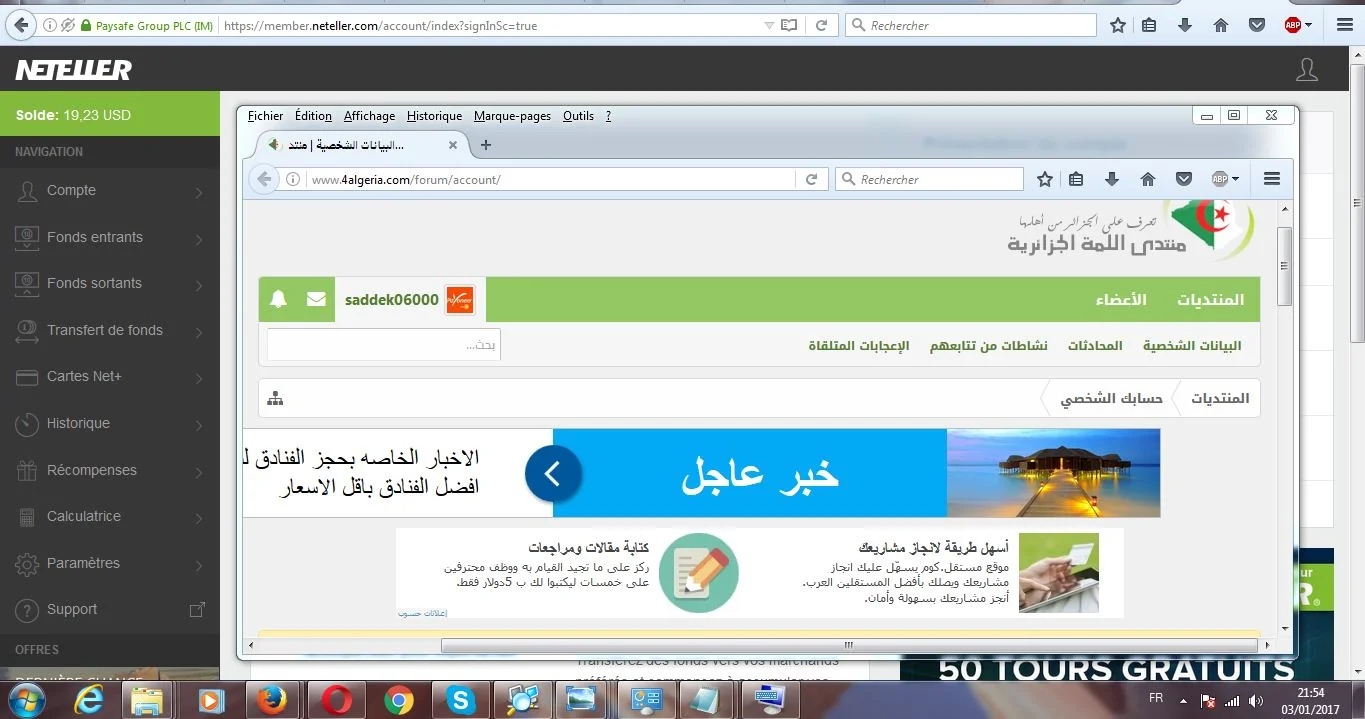Open forum messages envelope icon
Screen dimensions: 1365x719
coord(316,299)
